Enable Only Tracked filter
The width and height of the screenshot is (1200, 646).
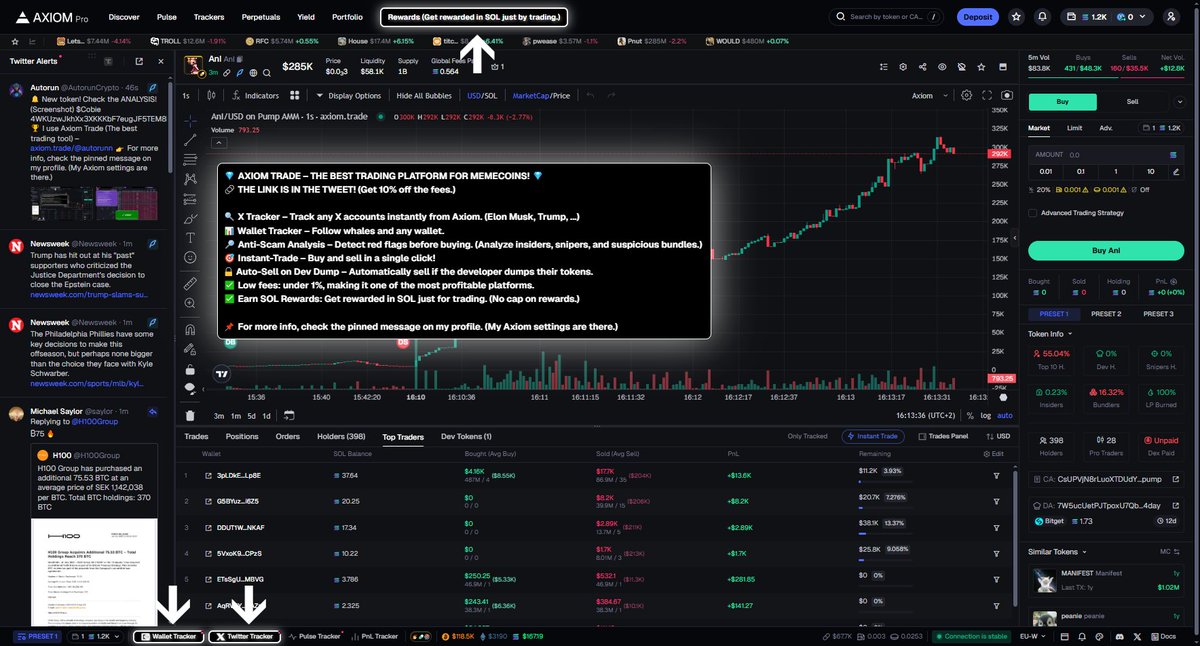click(x=807, y=436)
